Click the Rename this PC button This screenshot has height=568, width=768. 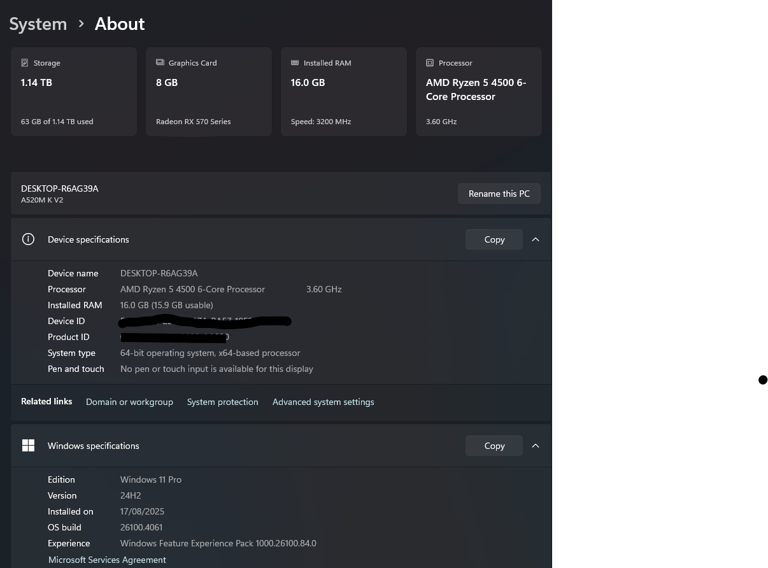pos(499,193)
